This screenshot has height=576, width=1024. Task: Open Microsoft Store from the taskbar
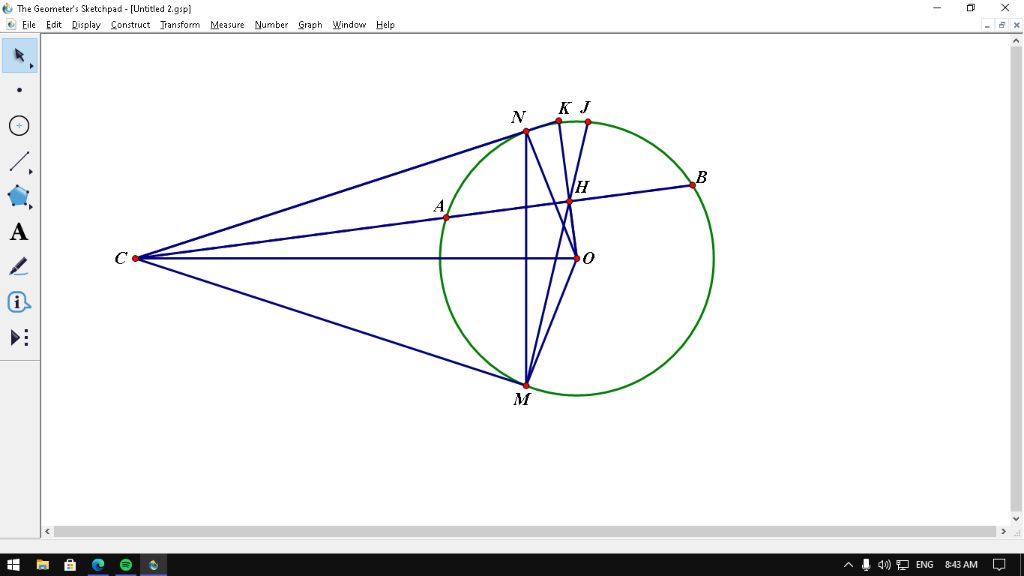tap(70, 565)
